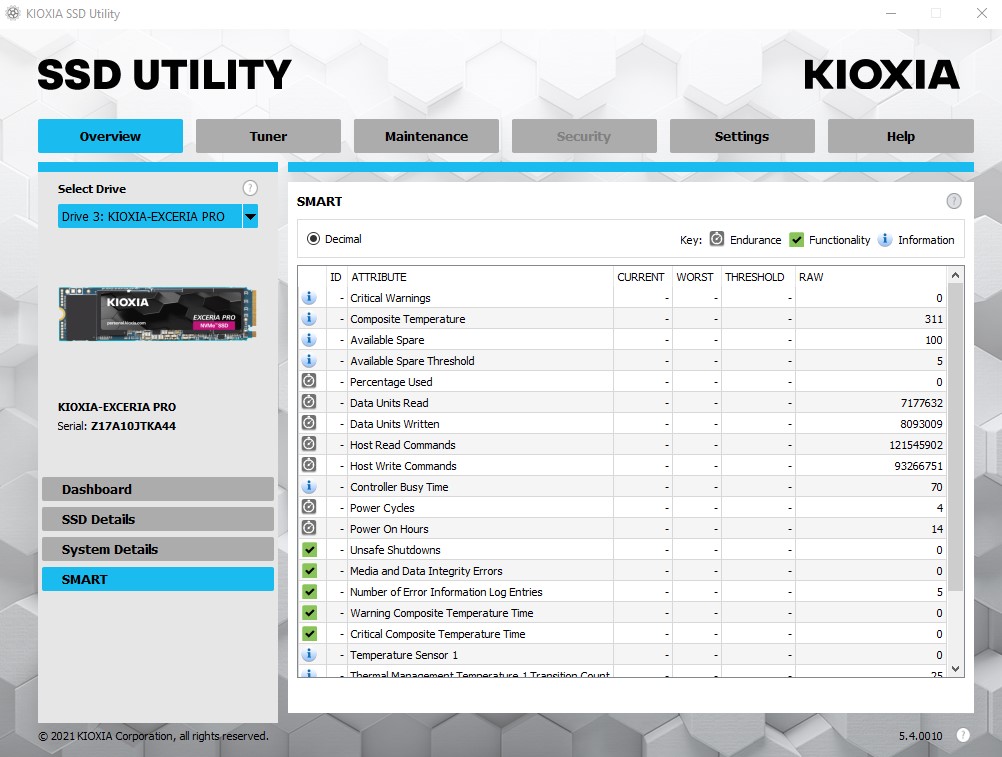Show System Details page
Screen dimensions: 1002x757
click(x=158, y=549)
